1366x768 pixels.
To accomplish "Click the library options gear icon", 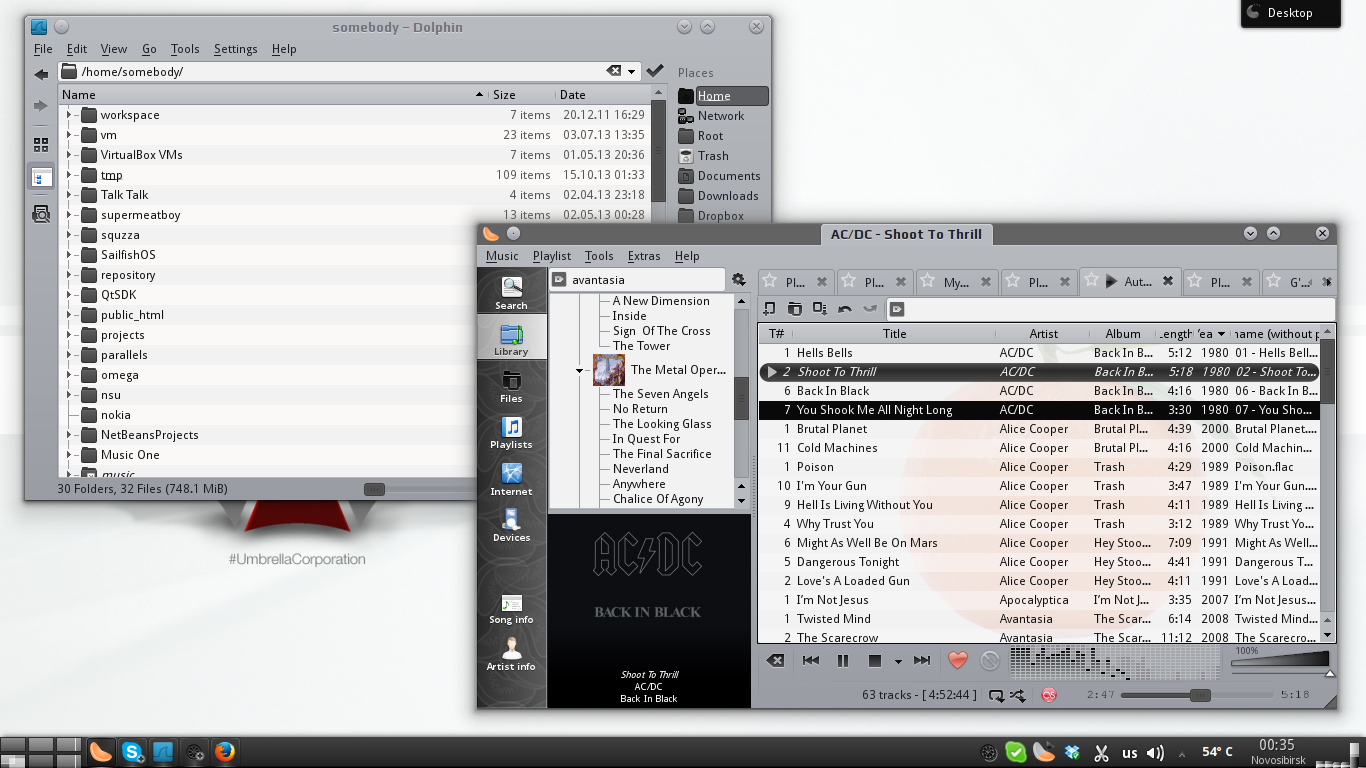I will (739, 280).
